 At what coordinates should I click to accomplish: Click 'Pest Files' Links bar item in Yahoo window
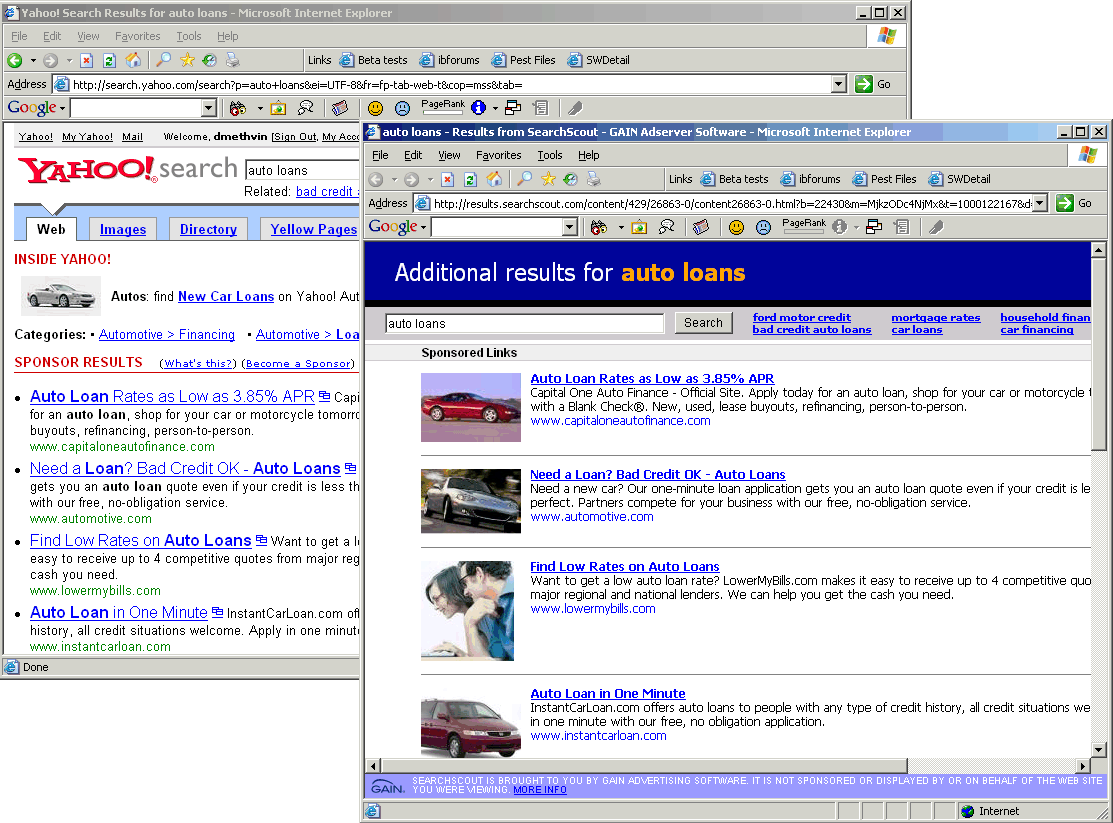(x=524, y=60)
